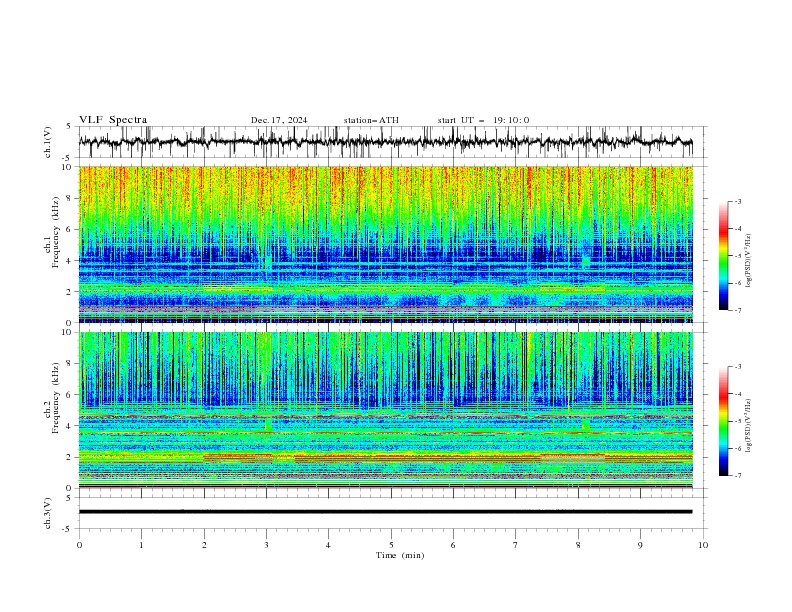Click the "-3" label on upper colorbar
Viewport: 792px width, 612px height.
pos(738,201)
